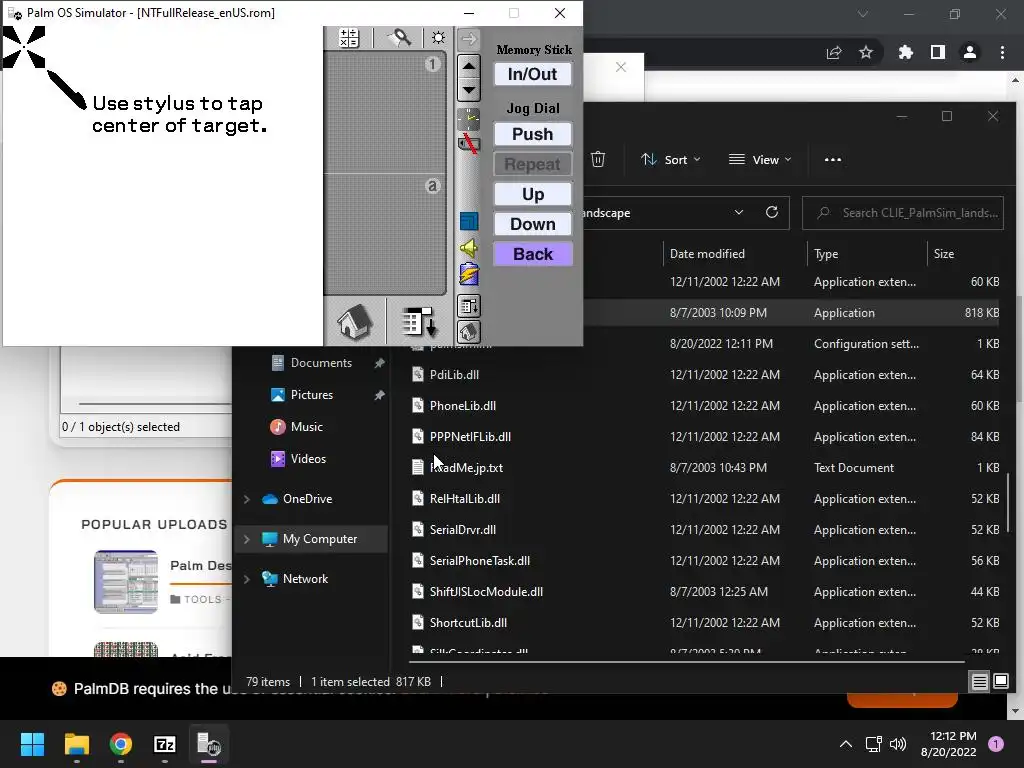Open Pictures in Explorer sidebar

312,394
